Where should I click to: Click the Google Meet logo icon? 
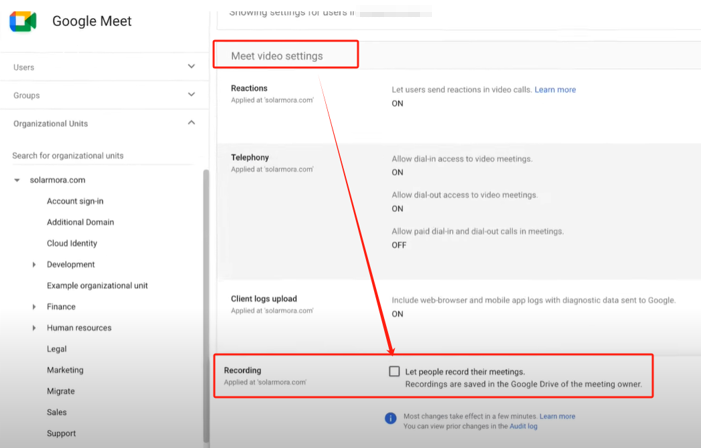click(23, 21)
